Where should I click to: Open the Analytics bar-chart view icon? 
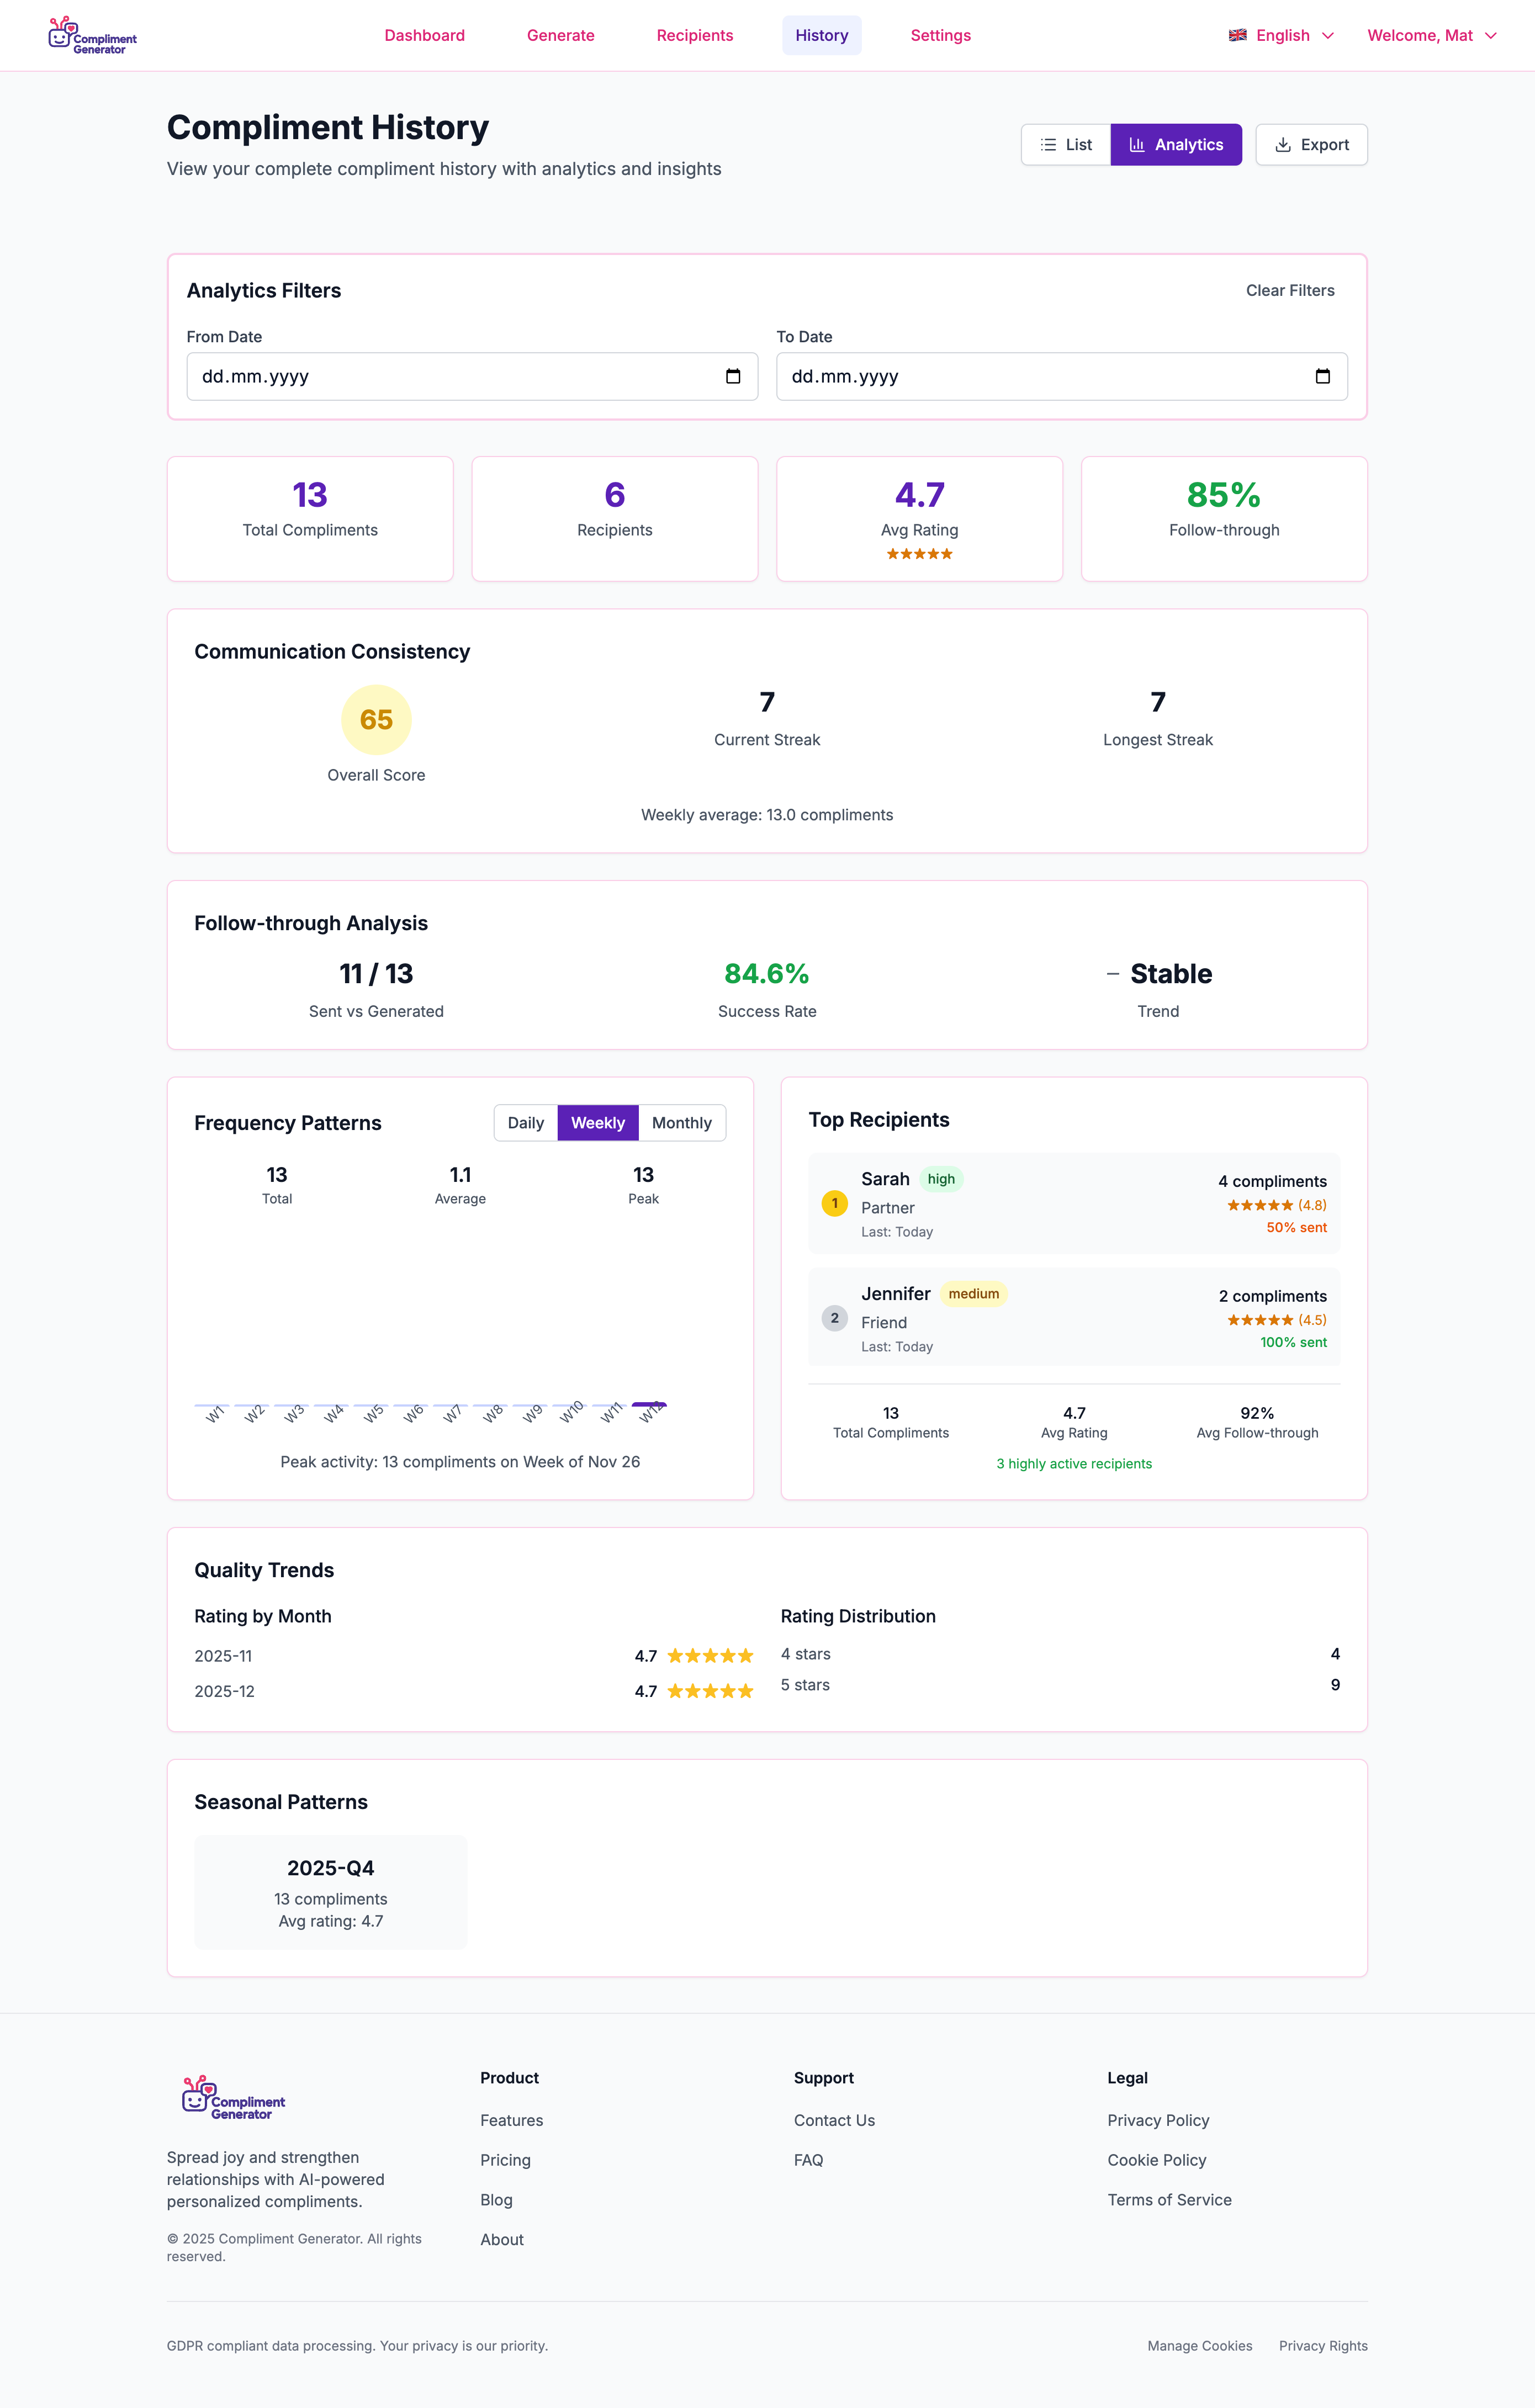(x=1137, y=144)
